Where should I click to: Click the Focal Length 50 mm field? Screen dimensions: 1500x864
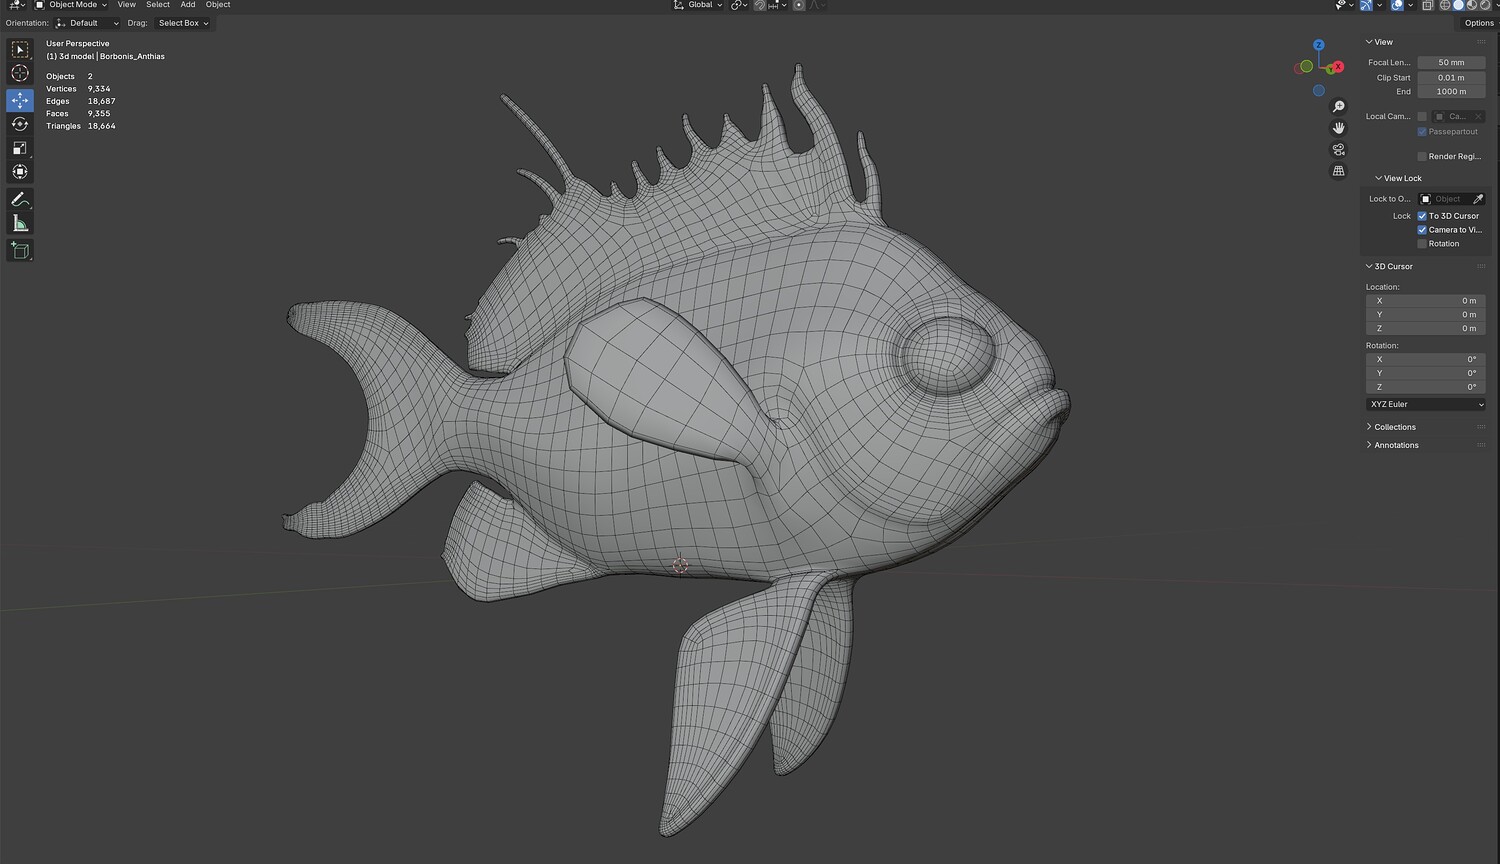1451,63
